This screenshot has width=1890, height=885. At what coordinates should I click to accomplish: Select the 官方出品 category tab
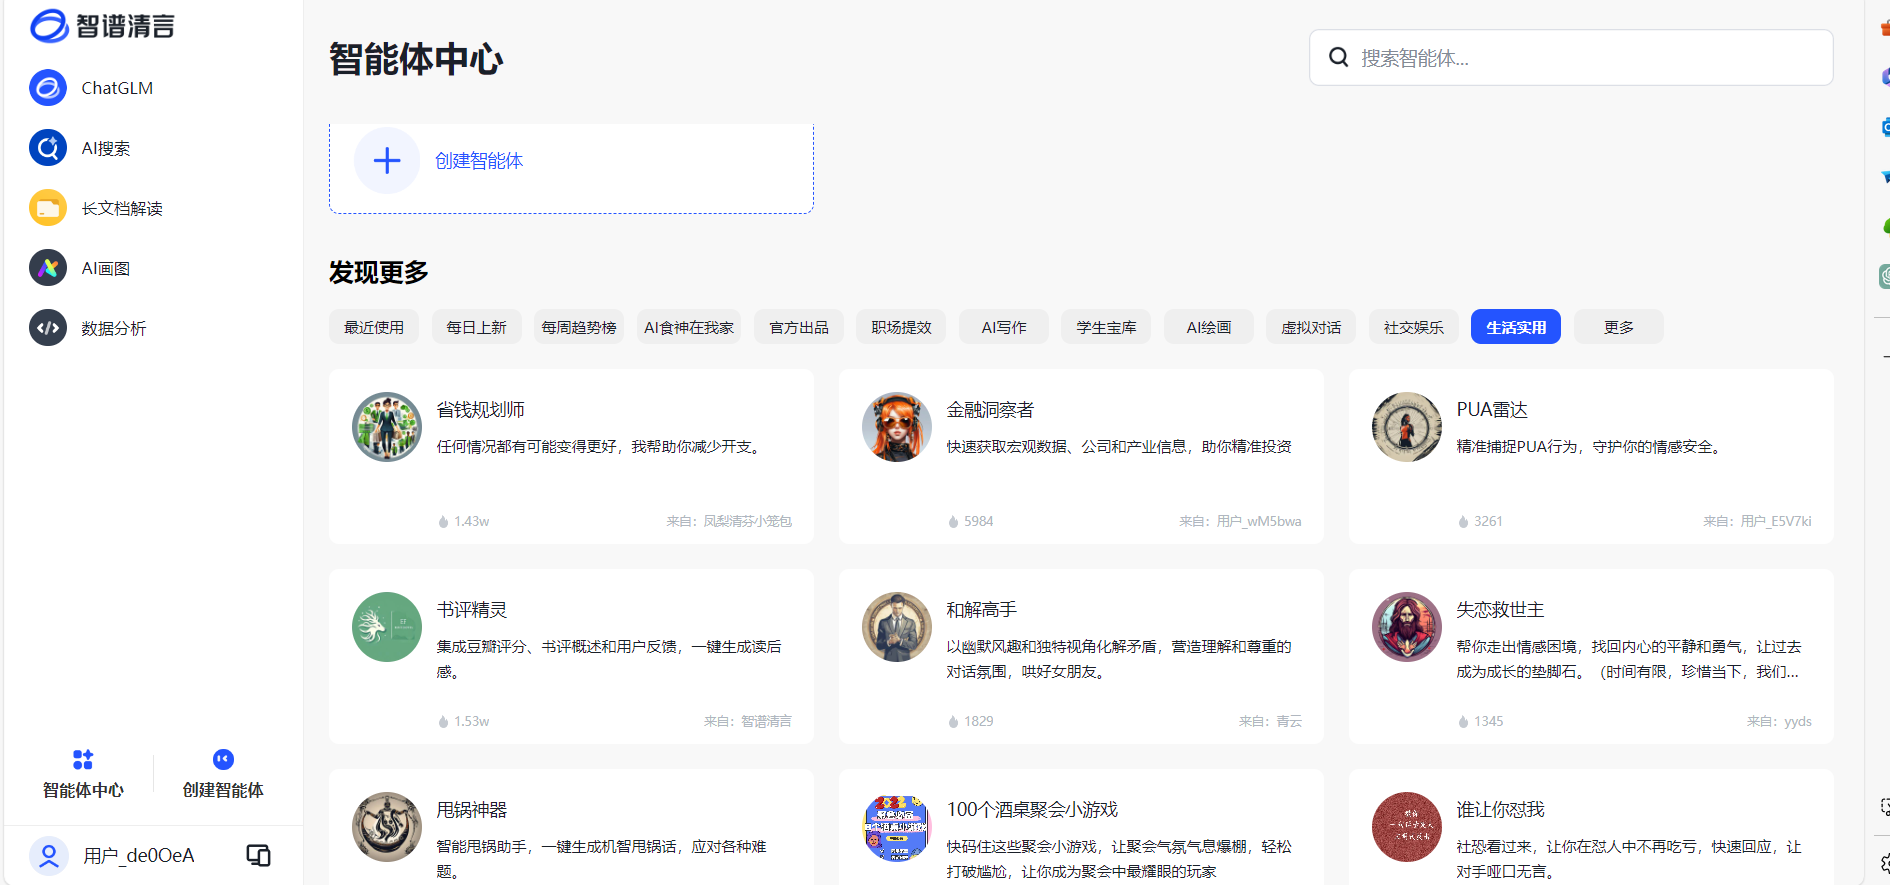tap(799, 327)
